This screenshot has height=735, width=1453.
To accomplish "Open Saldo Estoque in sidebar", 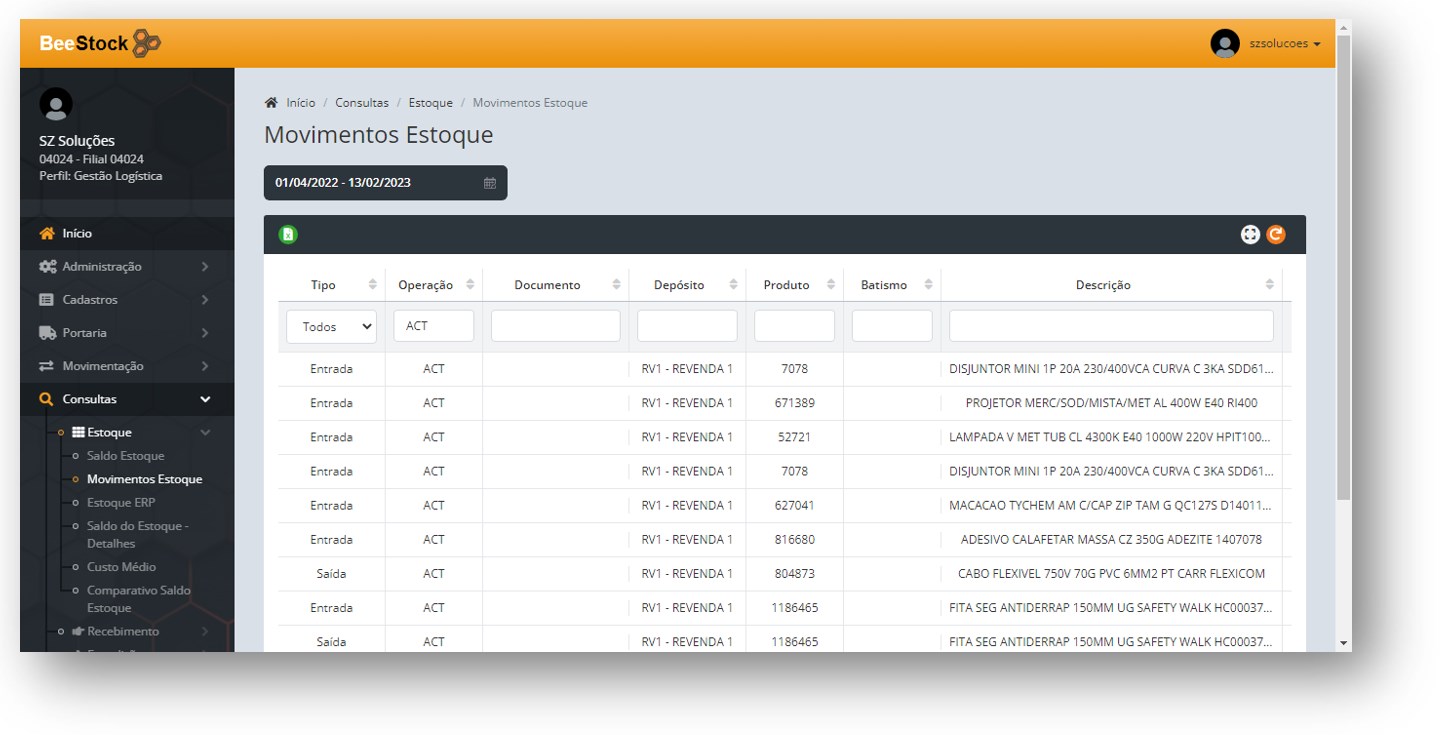I will [x=125, y=456].
